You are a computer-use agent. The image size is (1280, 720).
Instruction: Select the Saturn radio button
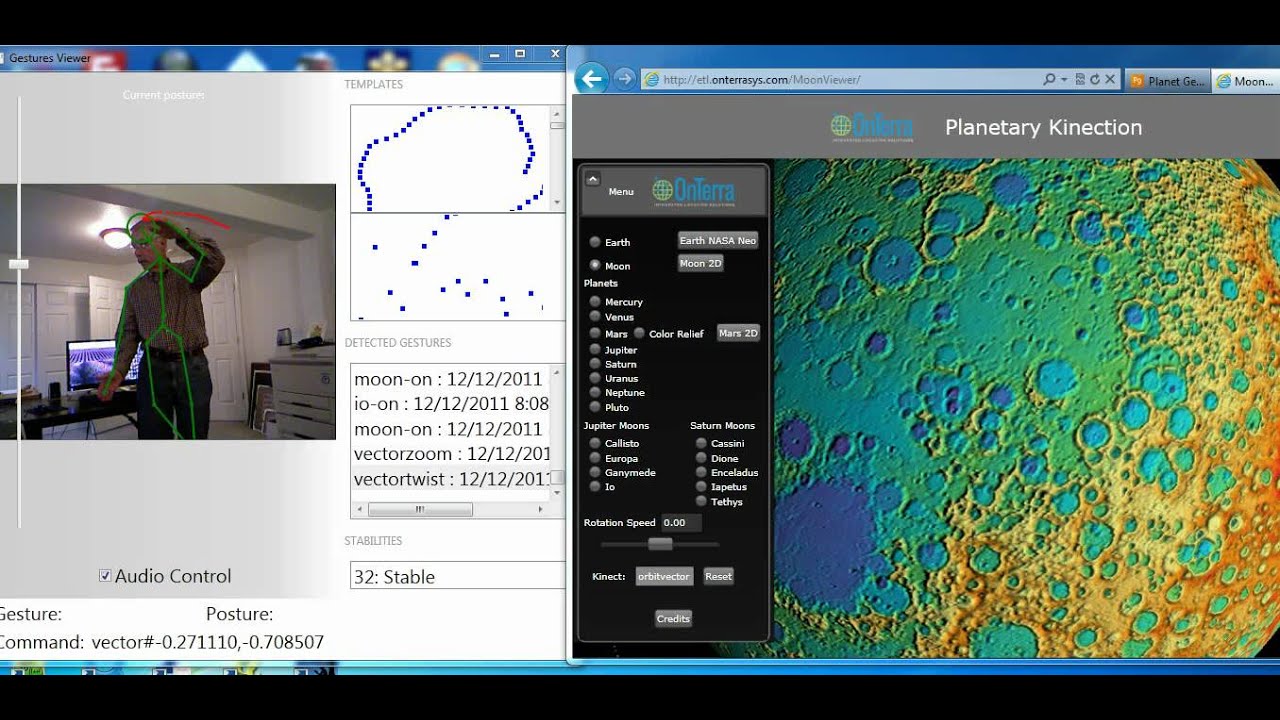(595, 364)
